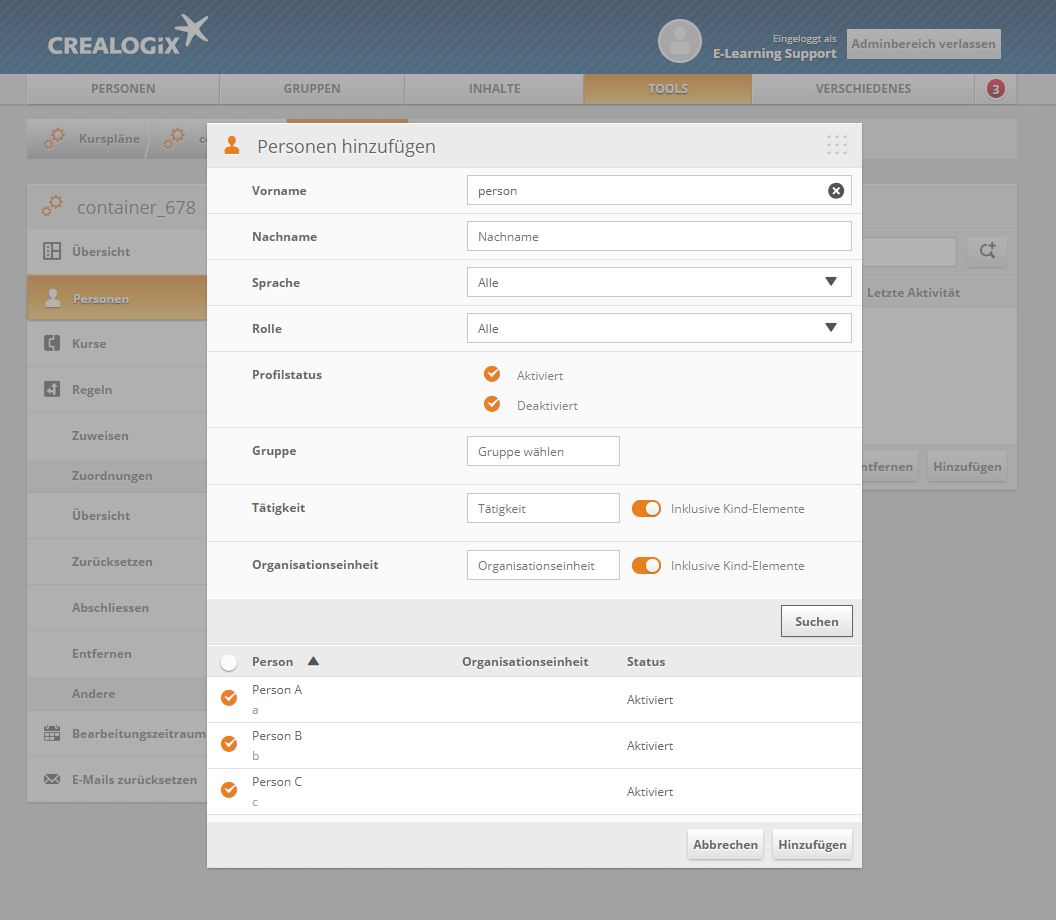Click the user avatar icon in header

[x=679, y=41]
